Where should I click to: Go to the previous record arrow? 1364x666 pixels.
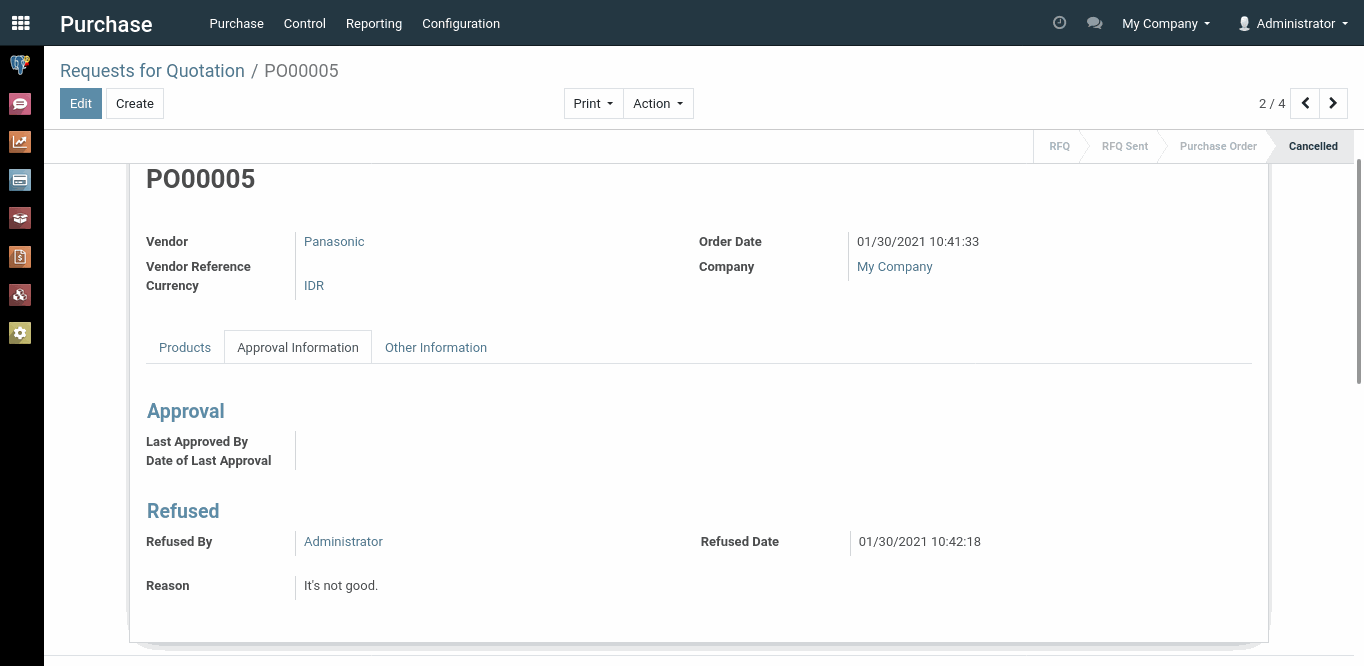(x=1305, y=104)
